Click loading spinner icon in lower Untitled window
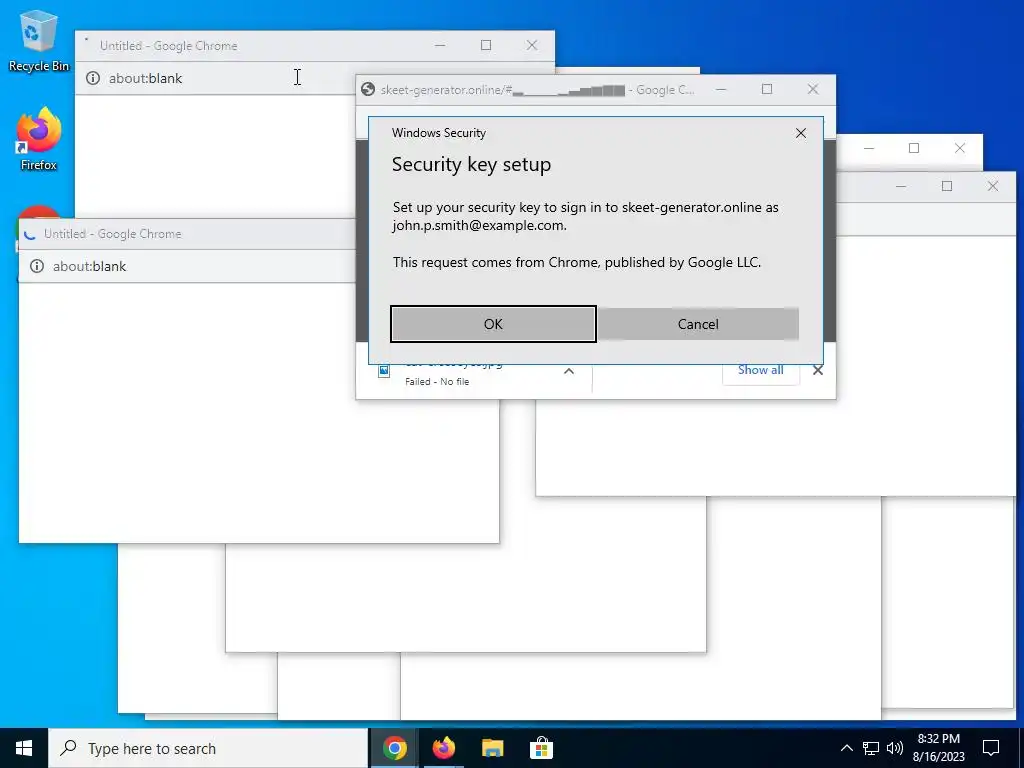Viewport: 1024px width, 768px height. (x=30, y=234)
